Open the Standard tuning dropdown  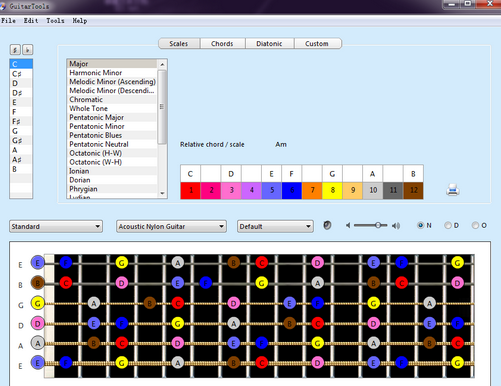[x=56, y=226]
